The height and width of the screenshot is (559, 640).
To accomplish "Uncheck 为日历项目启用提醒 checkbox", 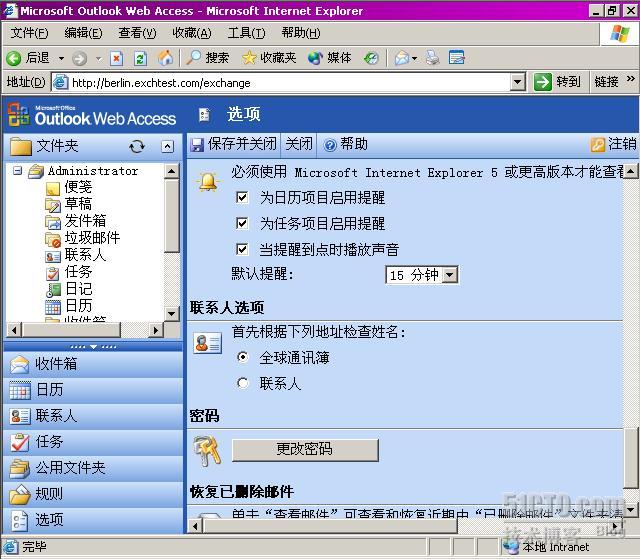I will [242, 198].
